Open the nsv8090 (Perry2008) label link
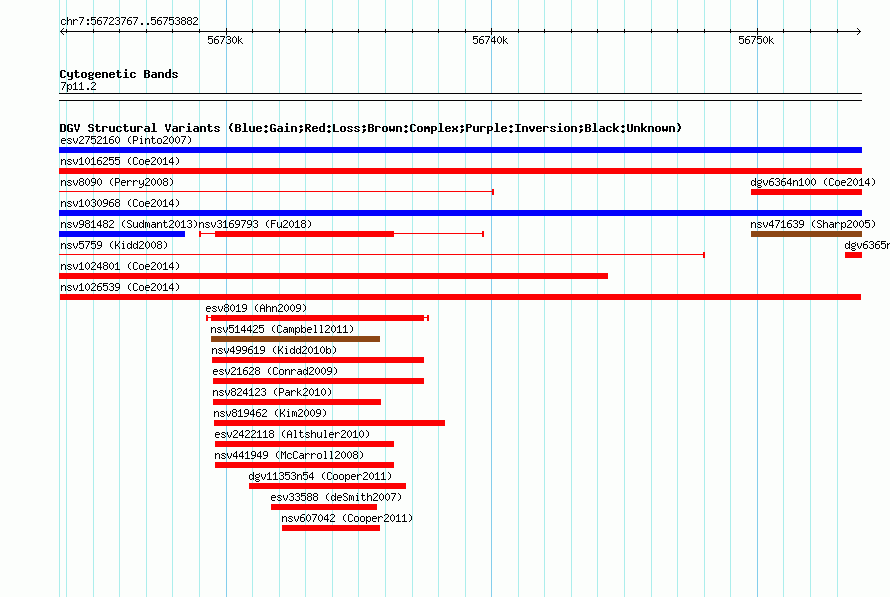Image resolution: width=890 pixels, height=597 pixels. 117,182
